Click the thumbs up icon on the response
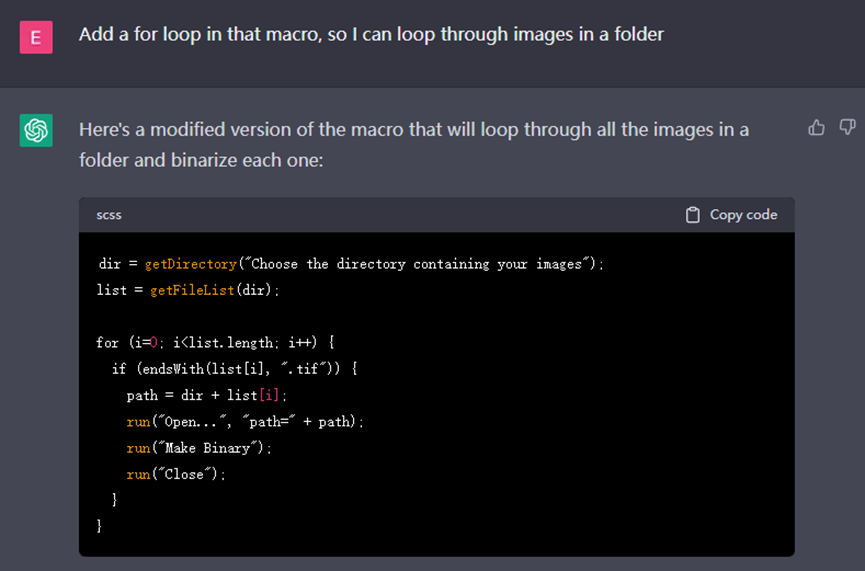This screenshot has width=865, height=571. (816, 127)
